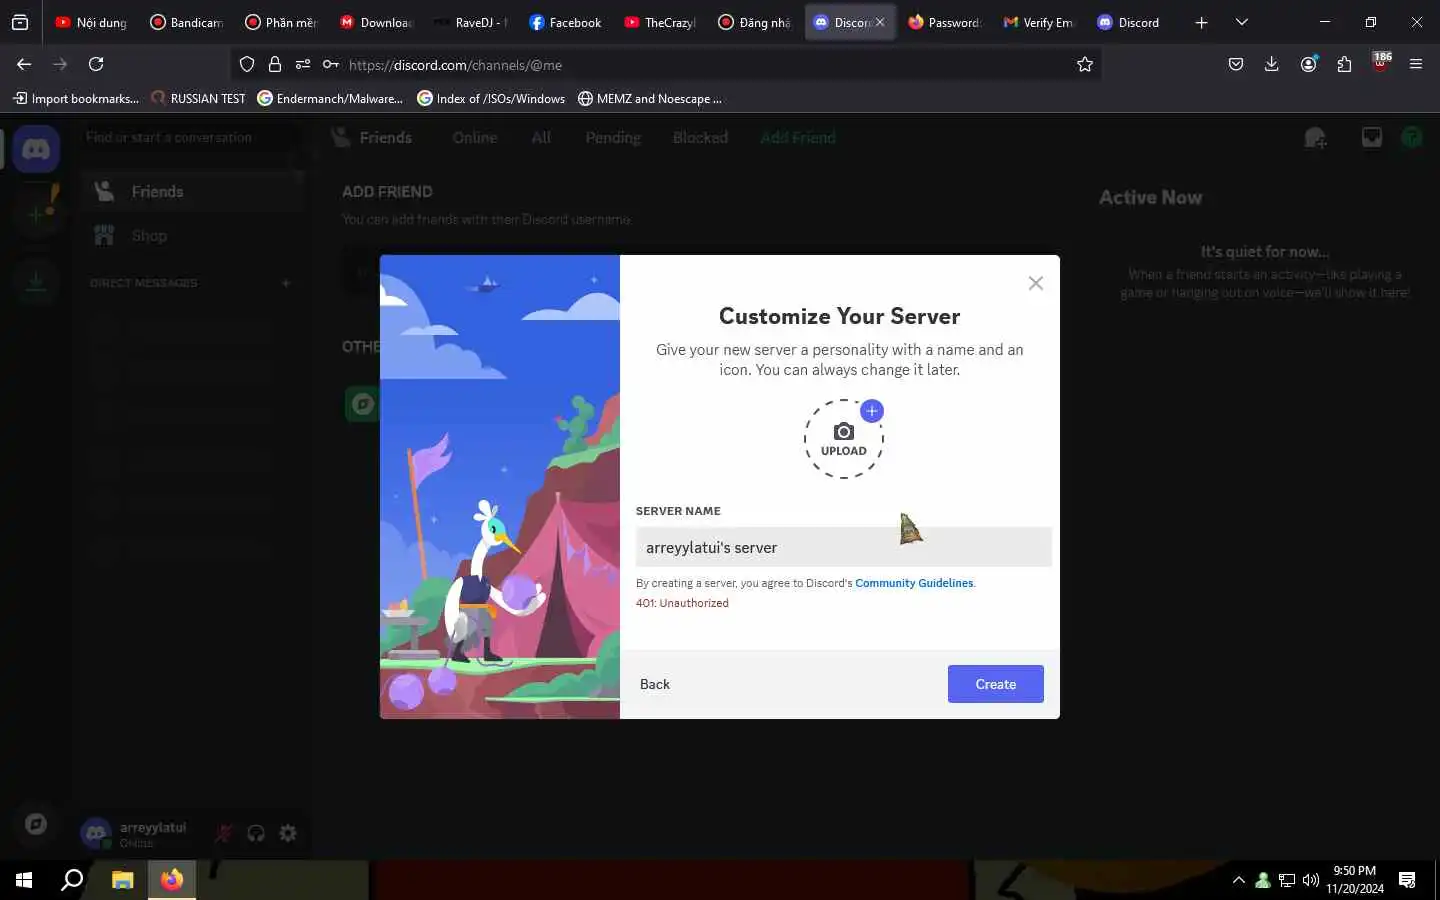This screenshot has height=900, width=1440.
Task: Select the Blocked friends tab
Action: pos(700,138)
